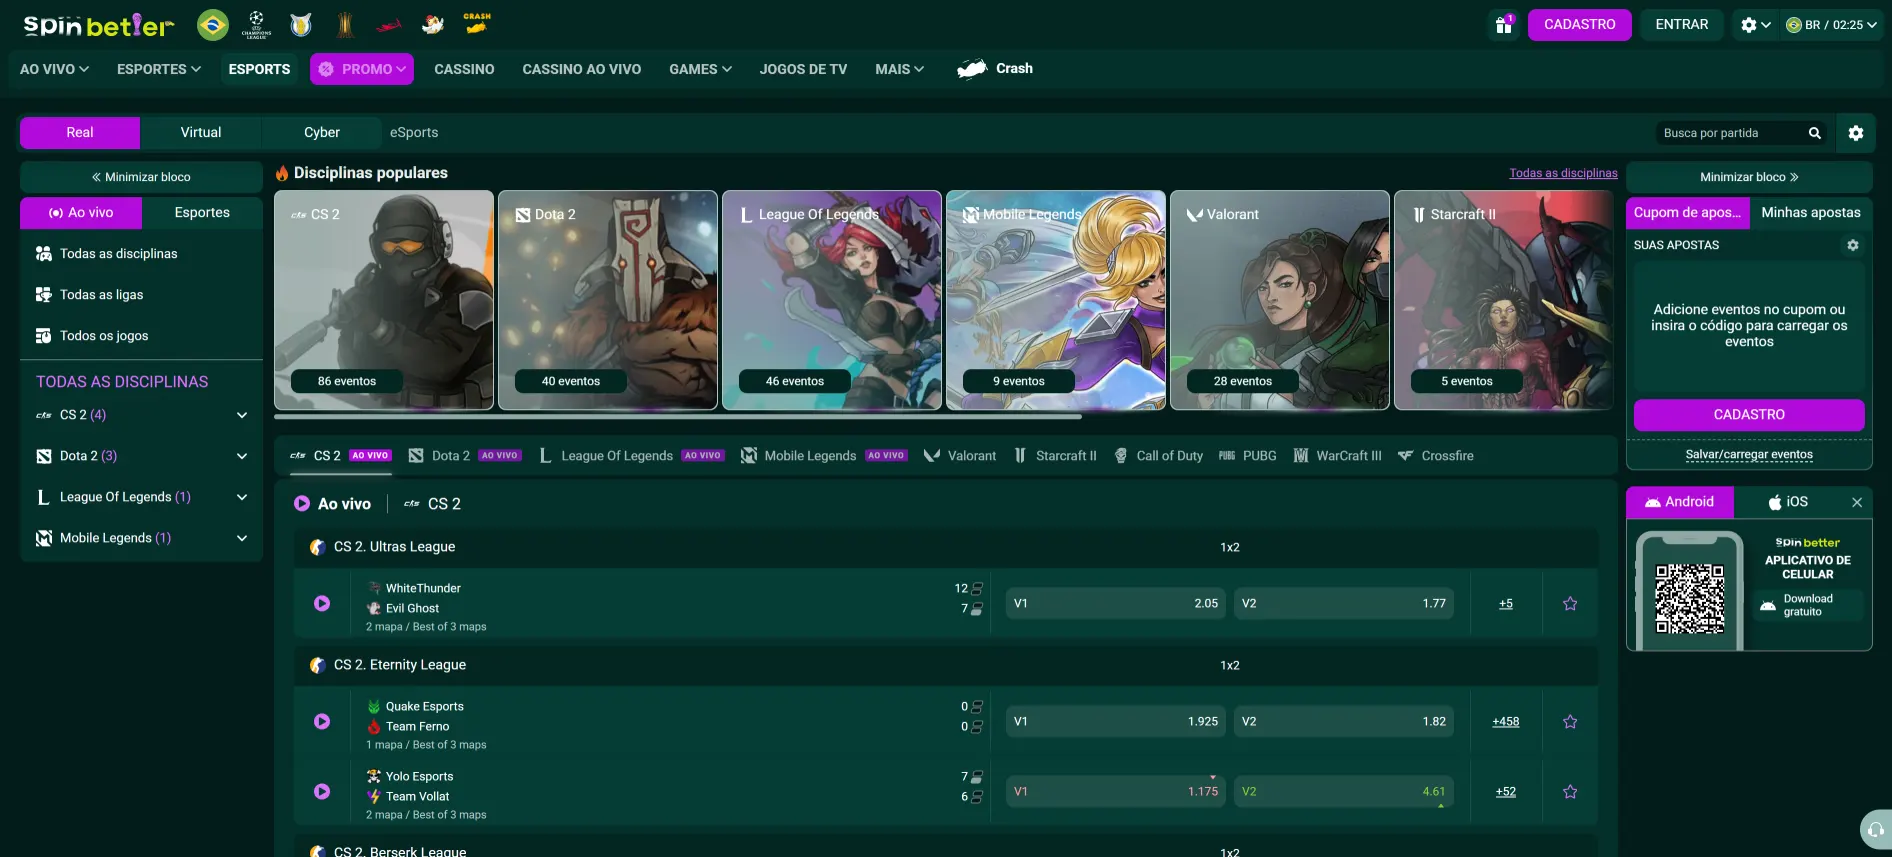Open the Brazil flag icon in header

[212, 24]
